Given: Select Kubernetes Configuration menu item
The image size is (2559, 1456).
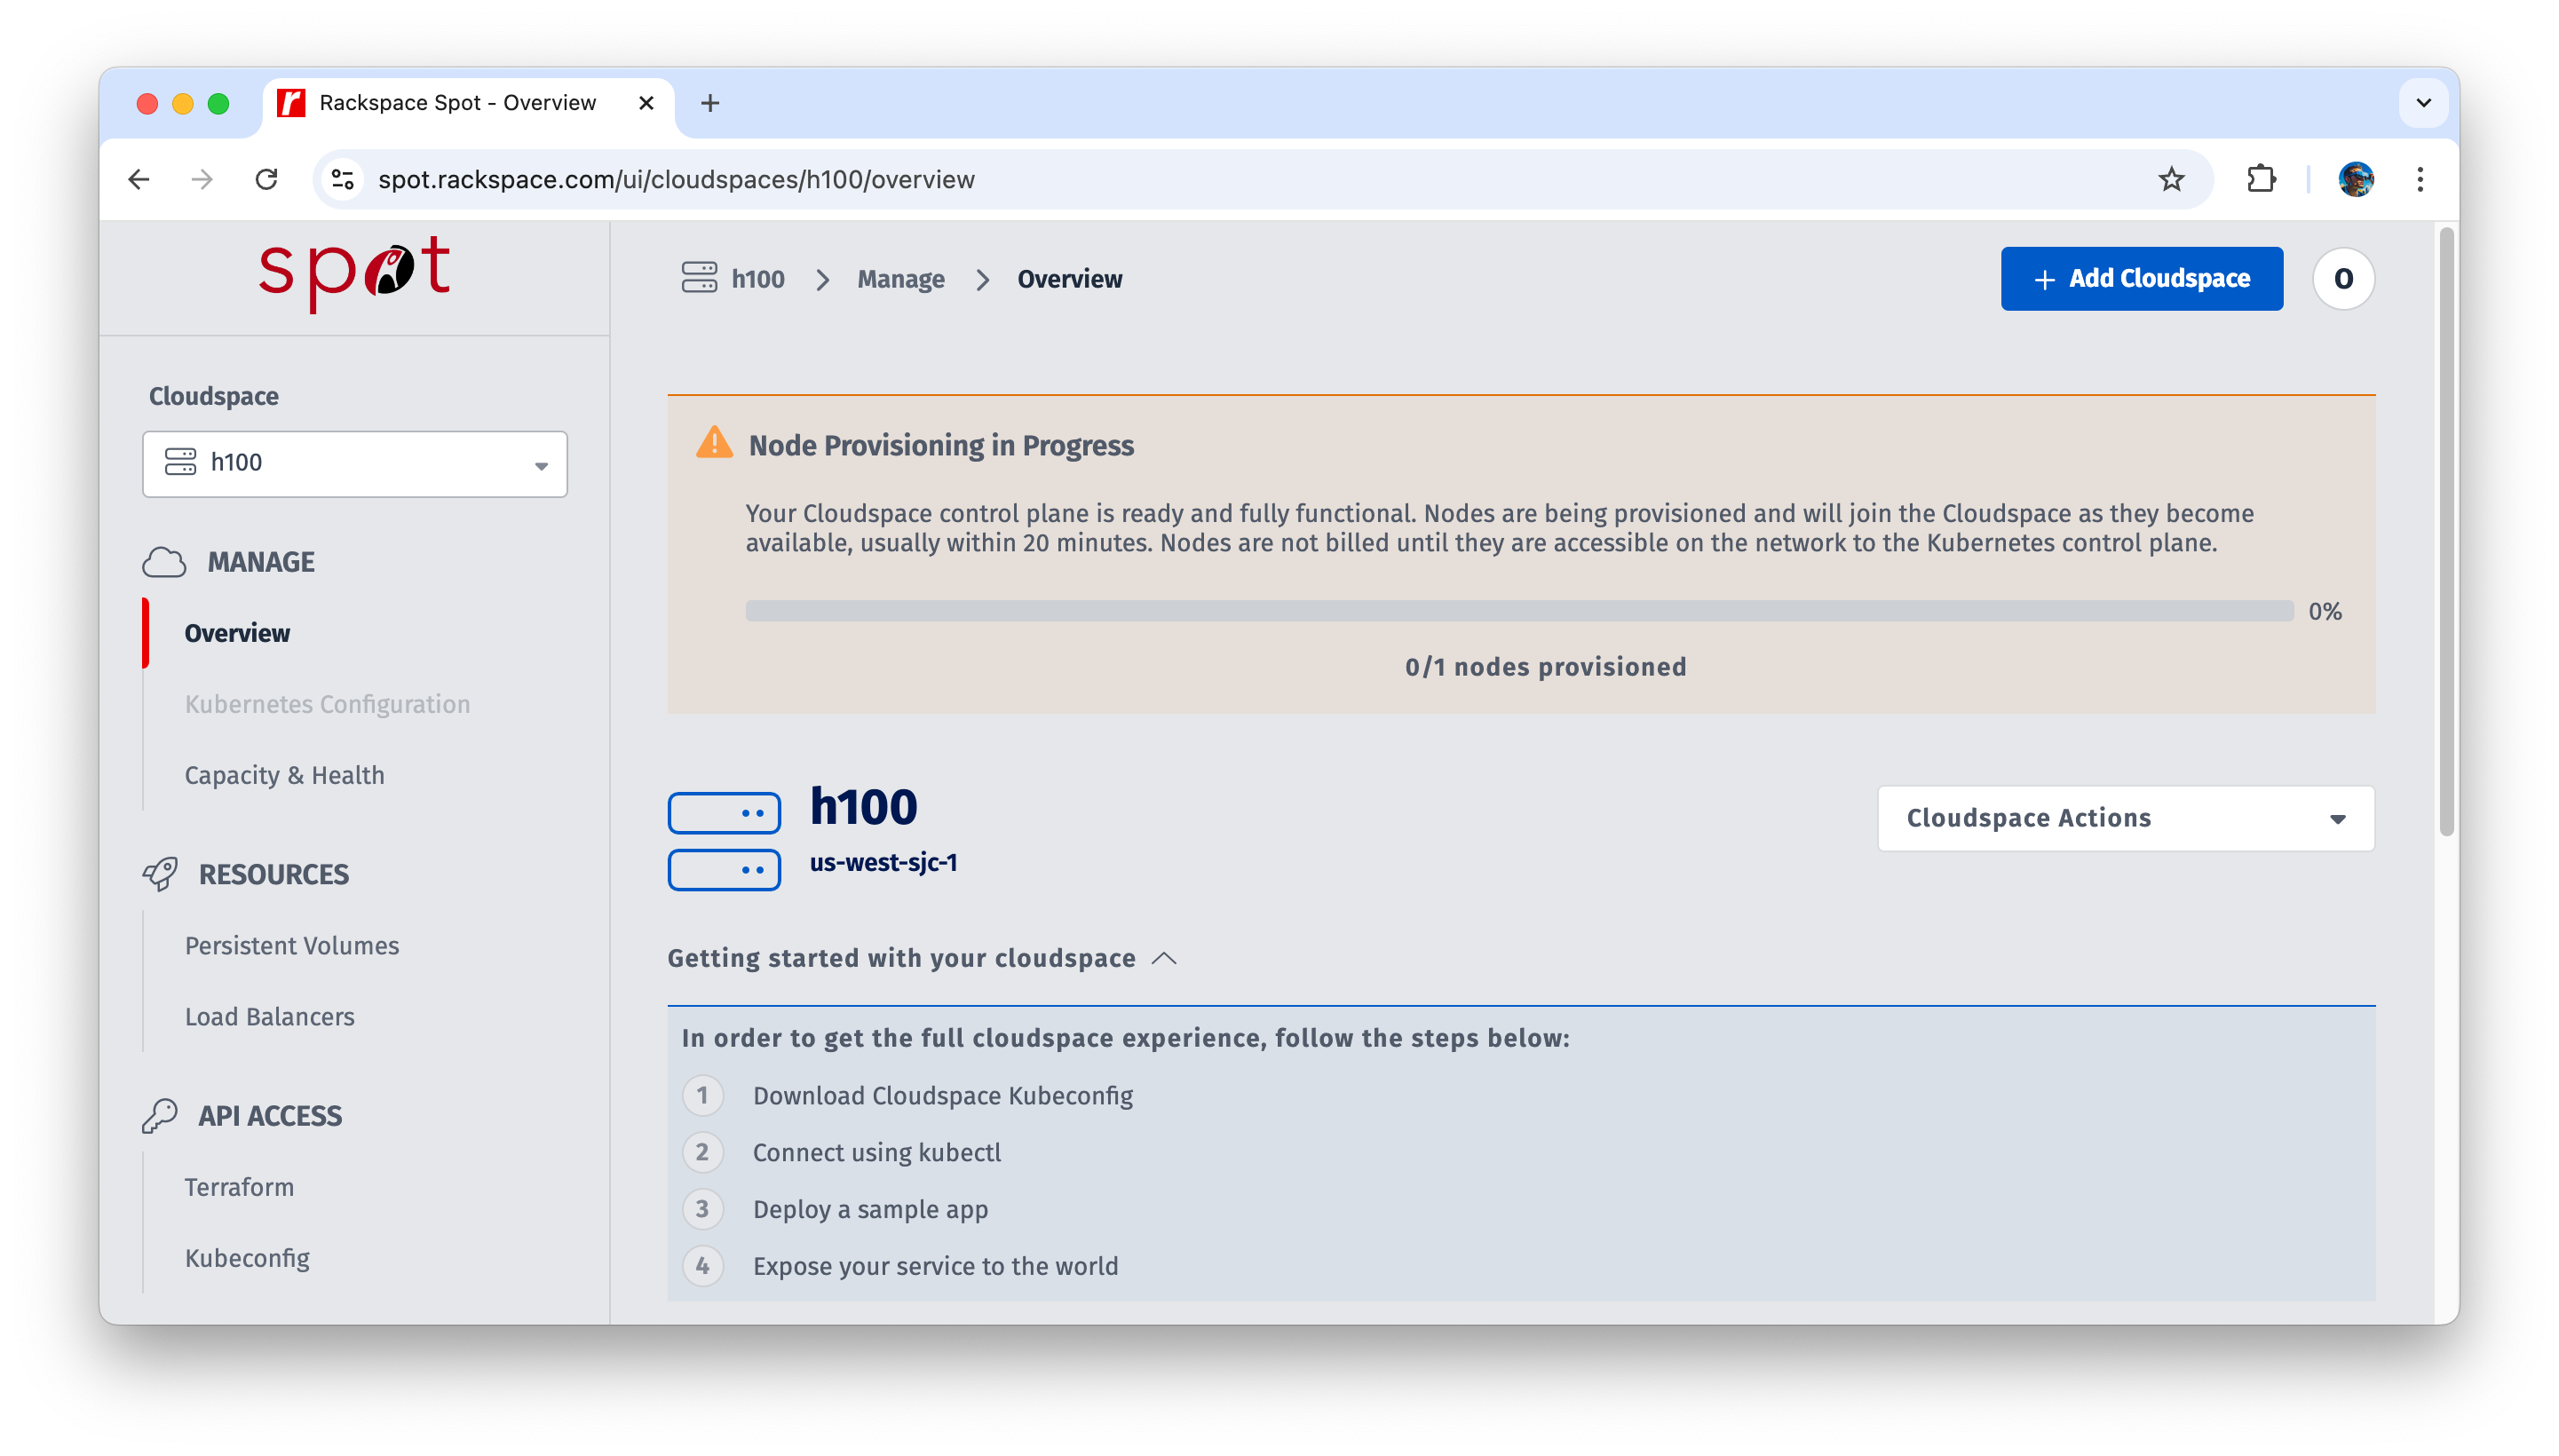Looking at the screenshot, I should tap(329, 704).
